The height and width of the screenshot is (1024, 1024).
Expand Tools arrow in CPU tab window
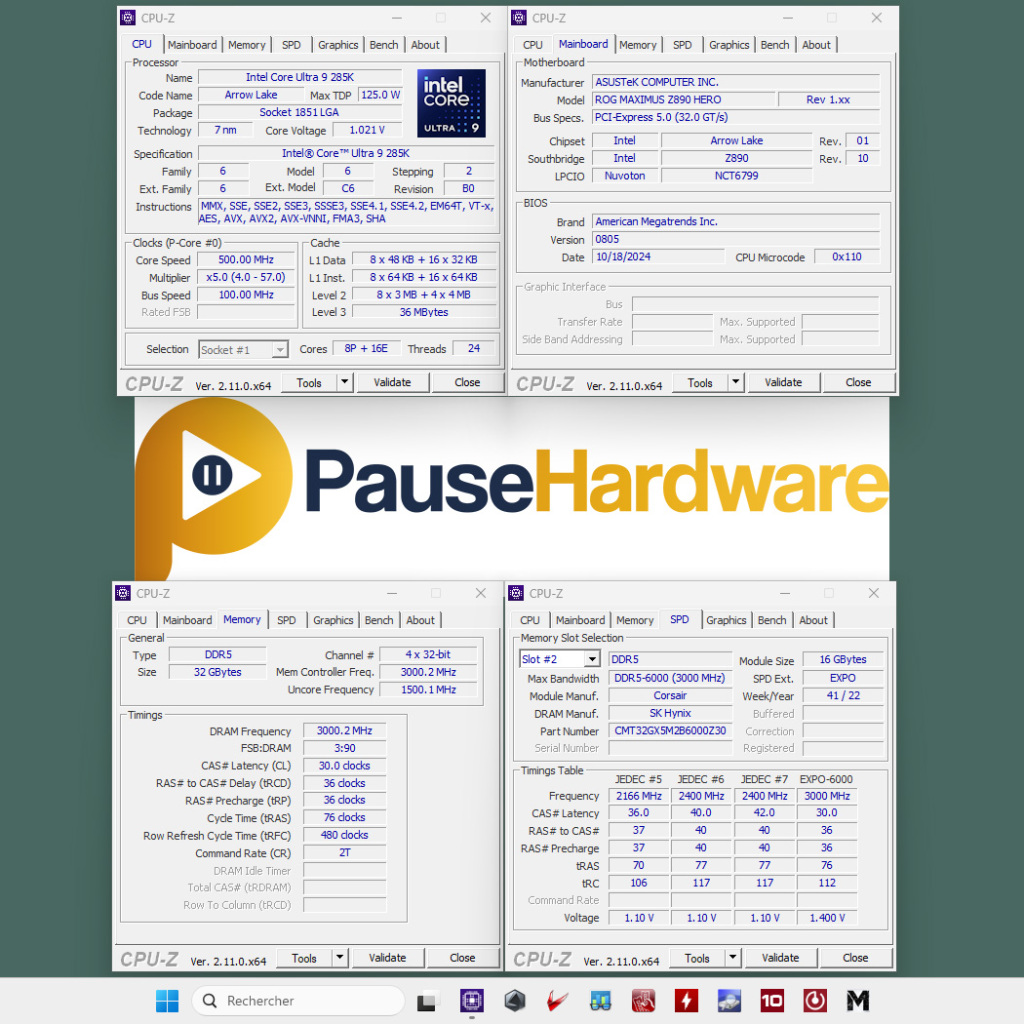[x=345, y=382]
